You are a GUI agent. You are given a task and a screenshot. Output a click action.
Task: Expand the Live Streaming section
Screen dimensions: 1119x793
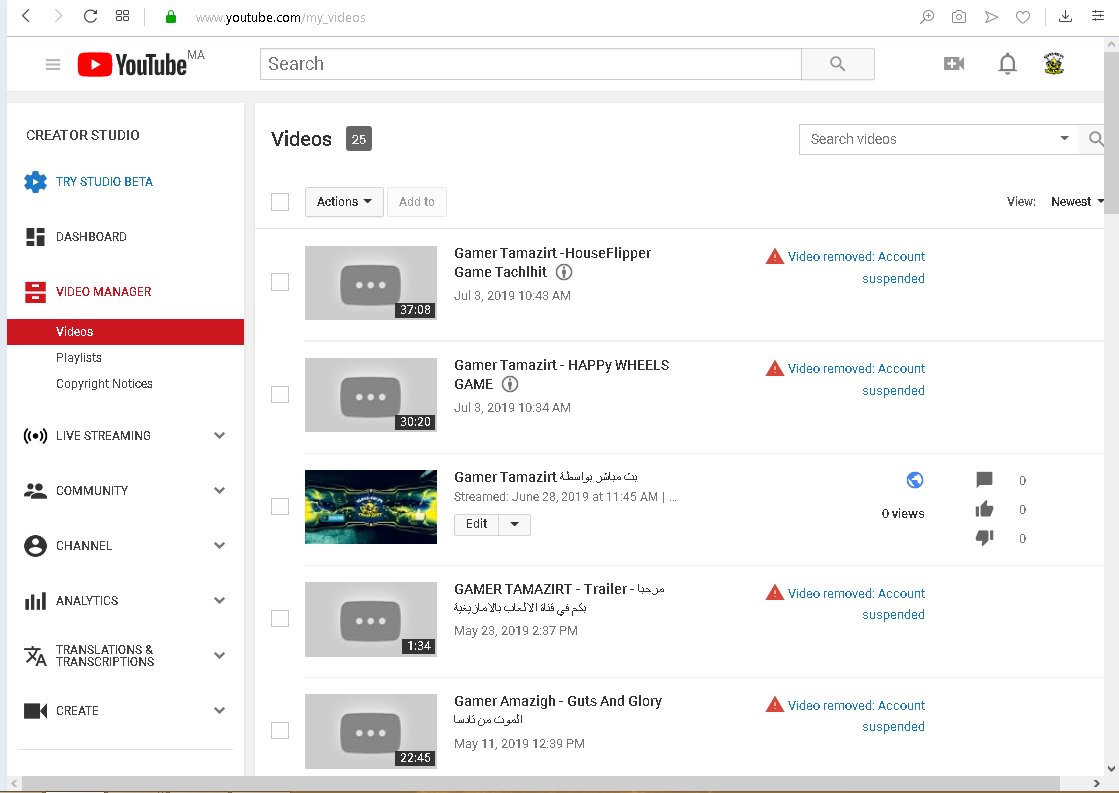pyautogui.click(x=220, y=435)
